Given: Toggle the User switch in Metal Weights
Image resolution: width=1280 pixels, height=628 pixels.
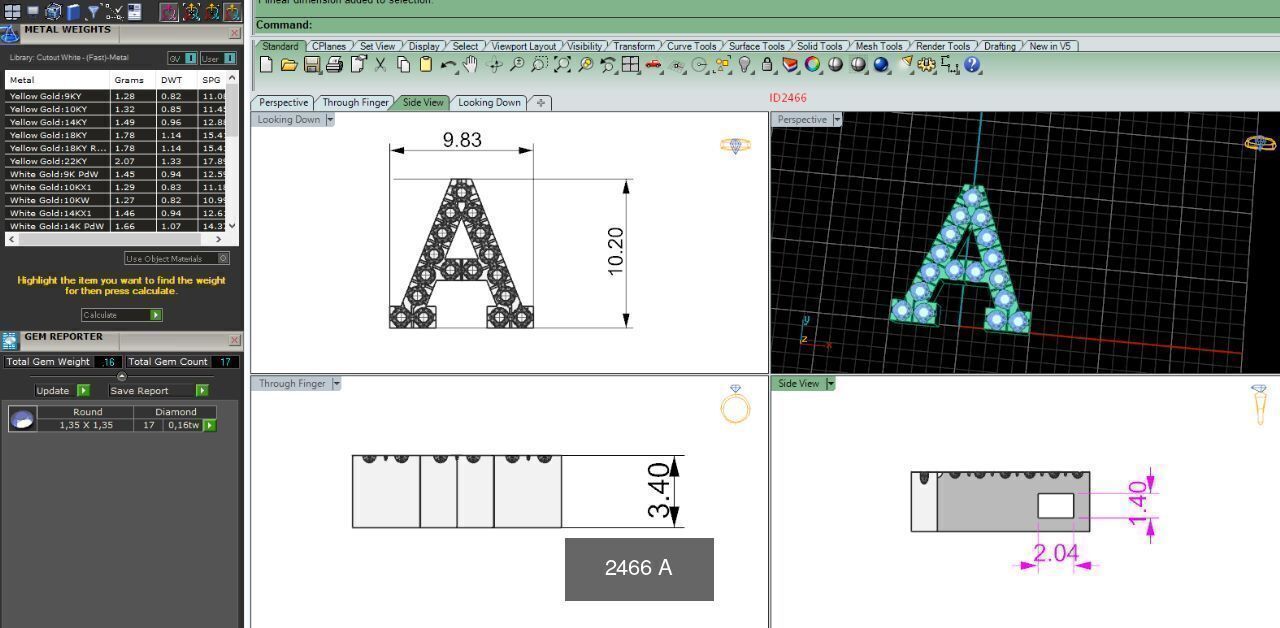Looking at the screenshot, I should click(217, 58).
